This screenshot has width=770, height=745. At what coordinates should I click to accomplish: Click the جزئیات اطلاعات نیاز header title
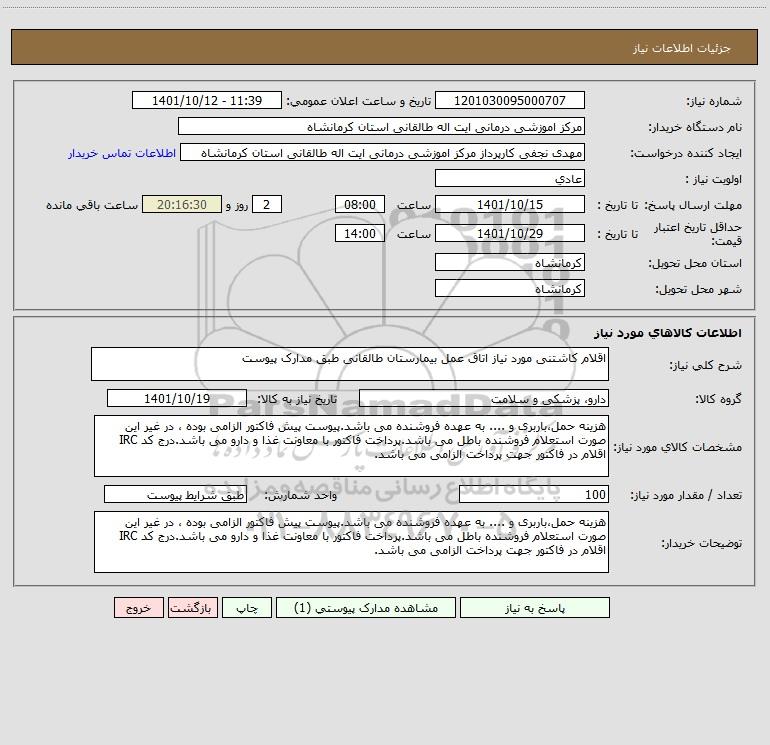pyautogui.click(x=682, y=48)
